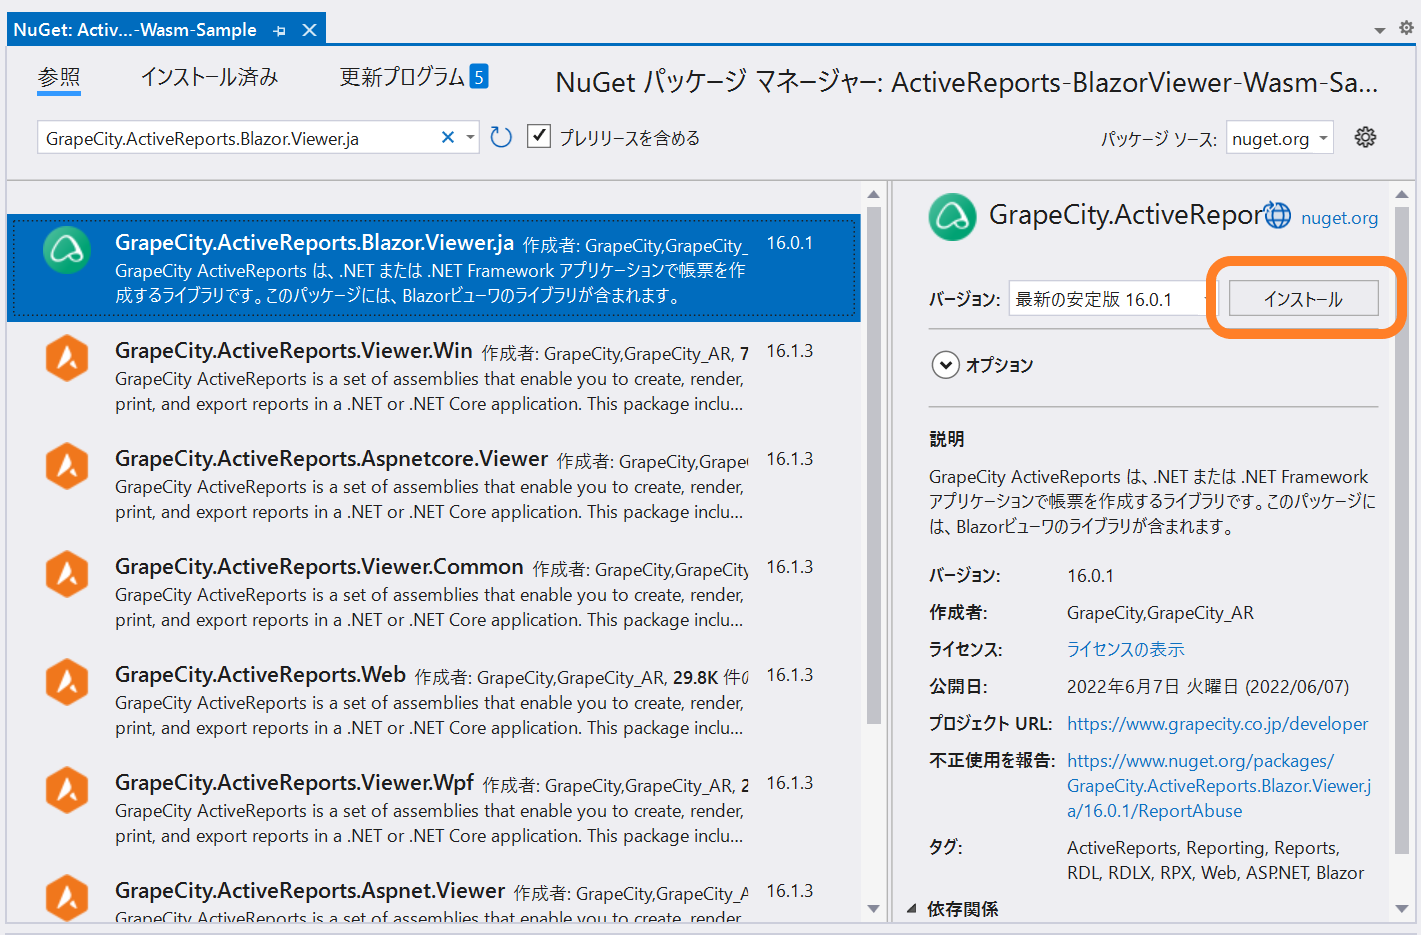Click the GrapeCity.ActiveReports.Viewer.Wpf package icon
Image resolution: width=1421 pixels, height=935 pixels.
(x=67, y=790)
